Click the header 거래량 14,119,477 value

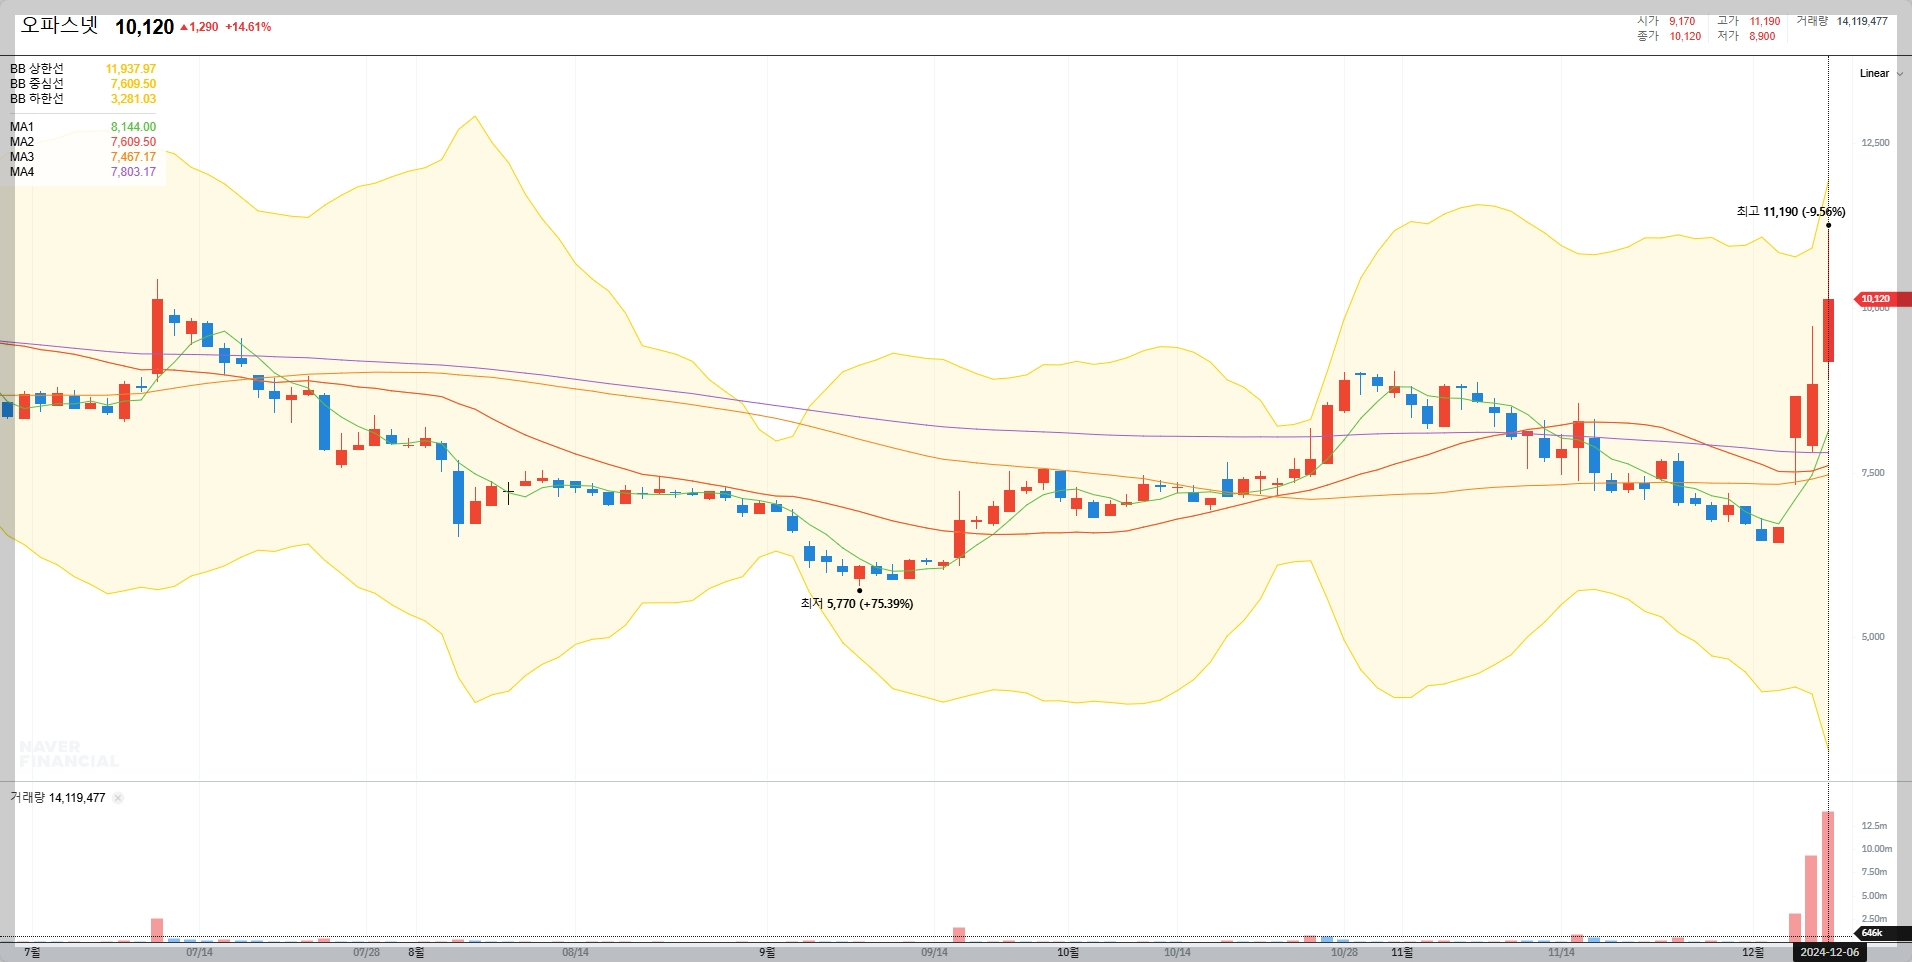1862,21
